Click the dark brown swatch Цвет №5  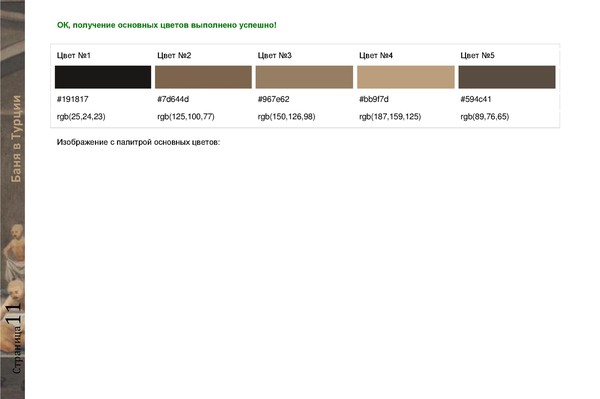pyautogui.click(x=507, y=77)
